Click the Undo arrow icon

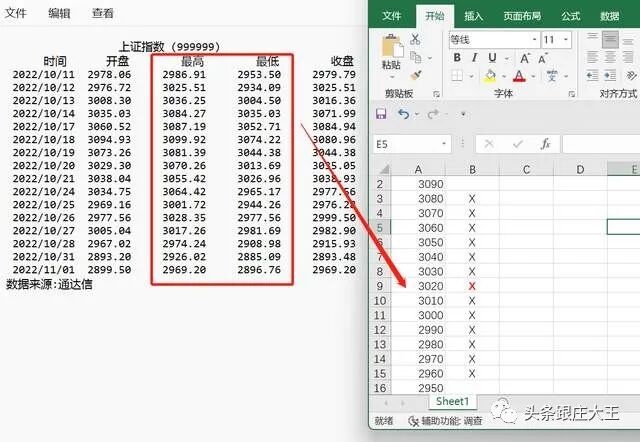pyautogui.click(x=403, y=114)
